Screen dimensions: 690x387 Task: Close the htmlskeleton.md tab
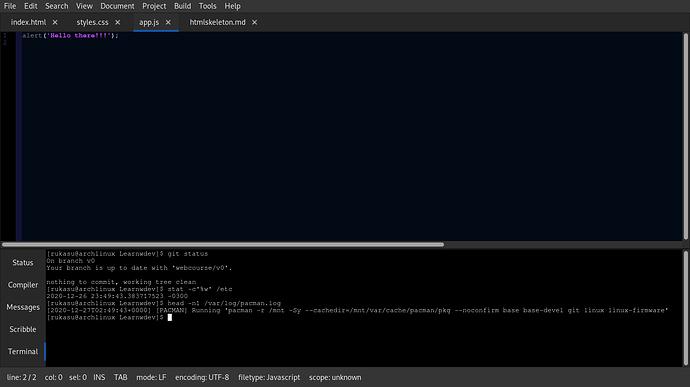click(254, 22)
